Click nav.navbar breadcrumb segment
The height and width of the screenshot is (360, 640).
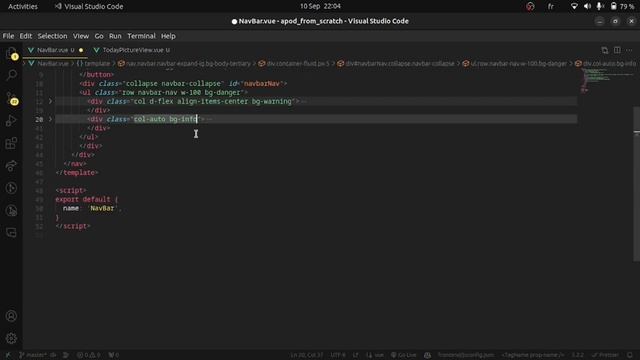184,64
